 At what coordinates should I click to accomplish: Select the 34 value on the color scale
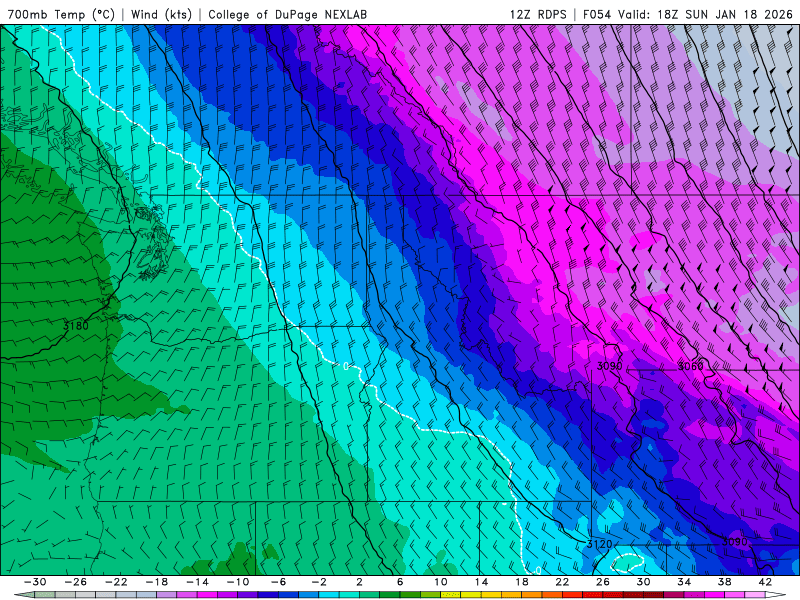(684, 582)
